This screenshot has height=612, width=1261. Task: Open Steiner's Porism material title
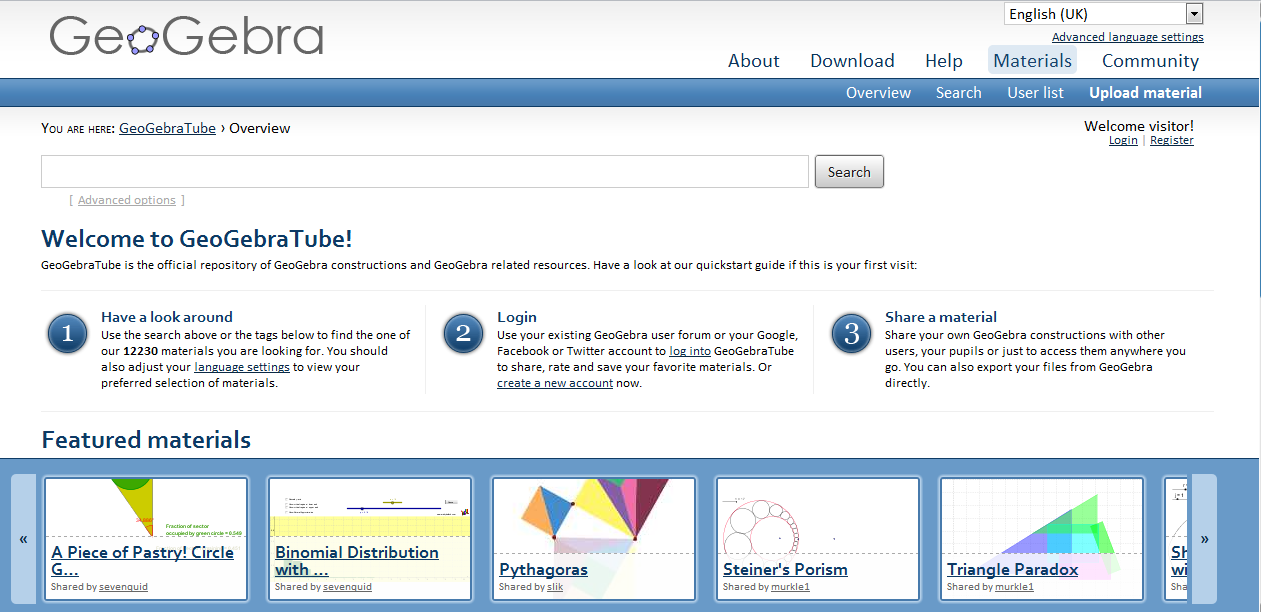click(785, 569)
